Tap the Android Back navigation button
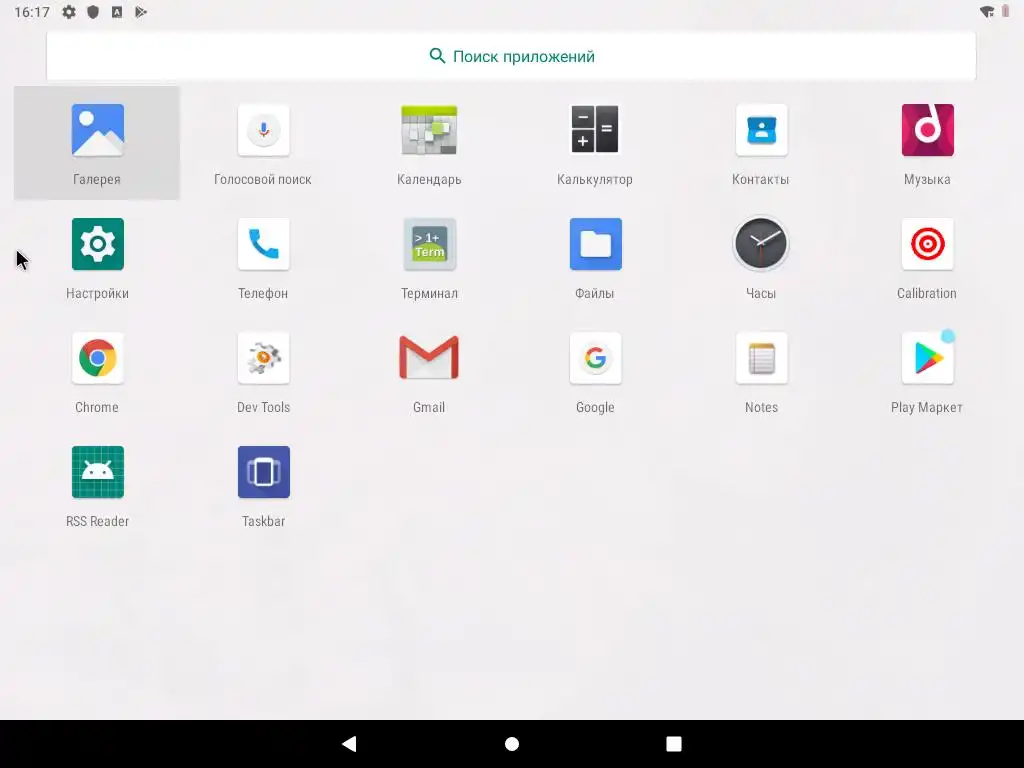1024x768 pixels. click(349, 743)
